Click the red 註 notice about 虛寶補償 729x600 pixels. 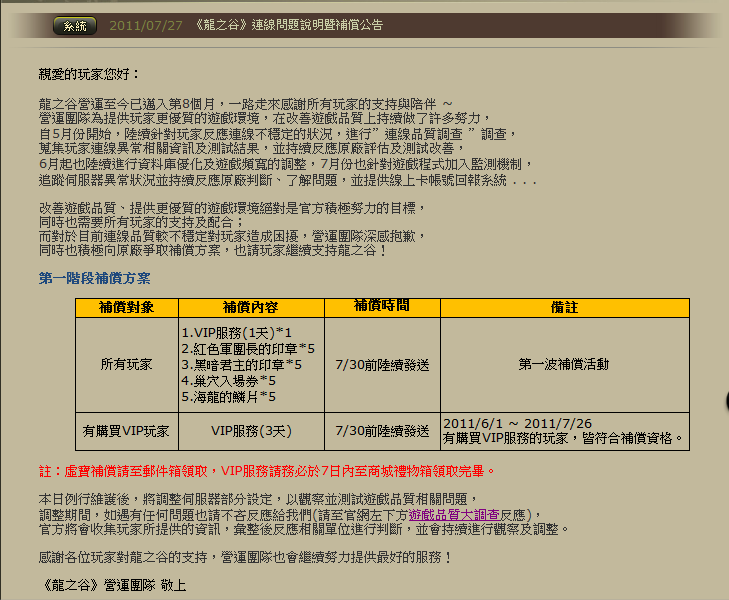267,470
